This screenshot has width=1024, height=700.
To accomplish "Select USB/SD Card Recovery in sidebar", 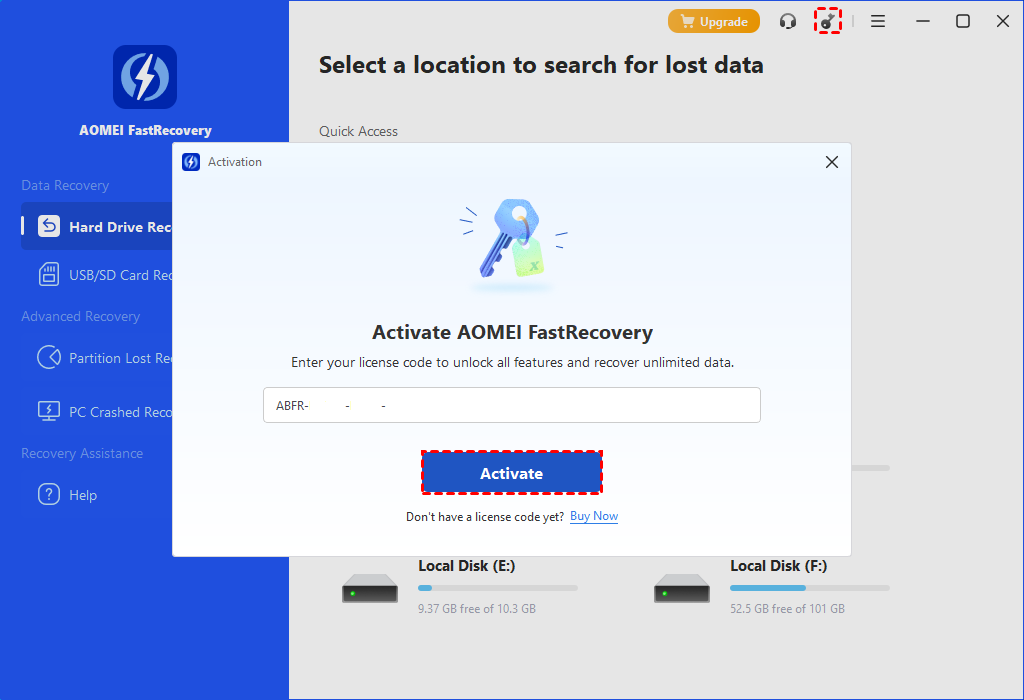I will (97, 275).
